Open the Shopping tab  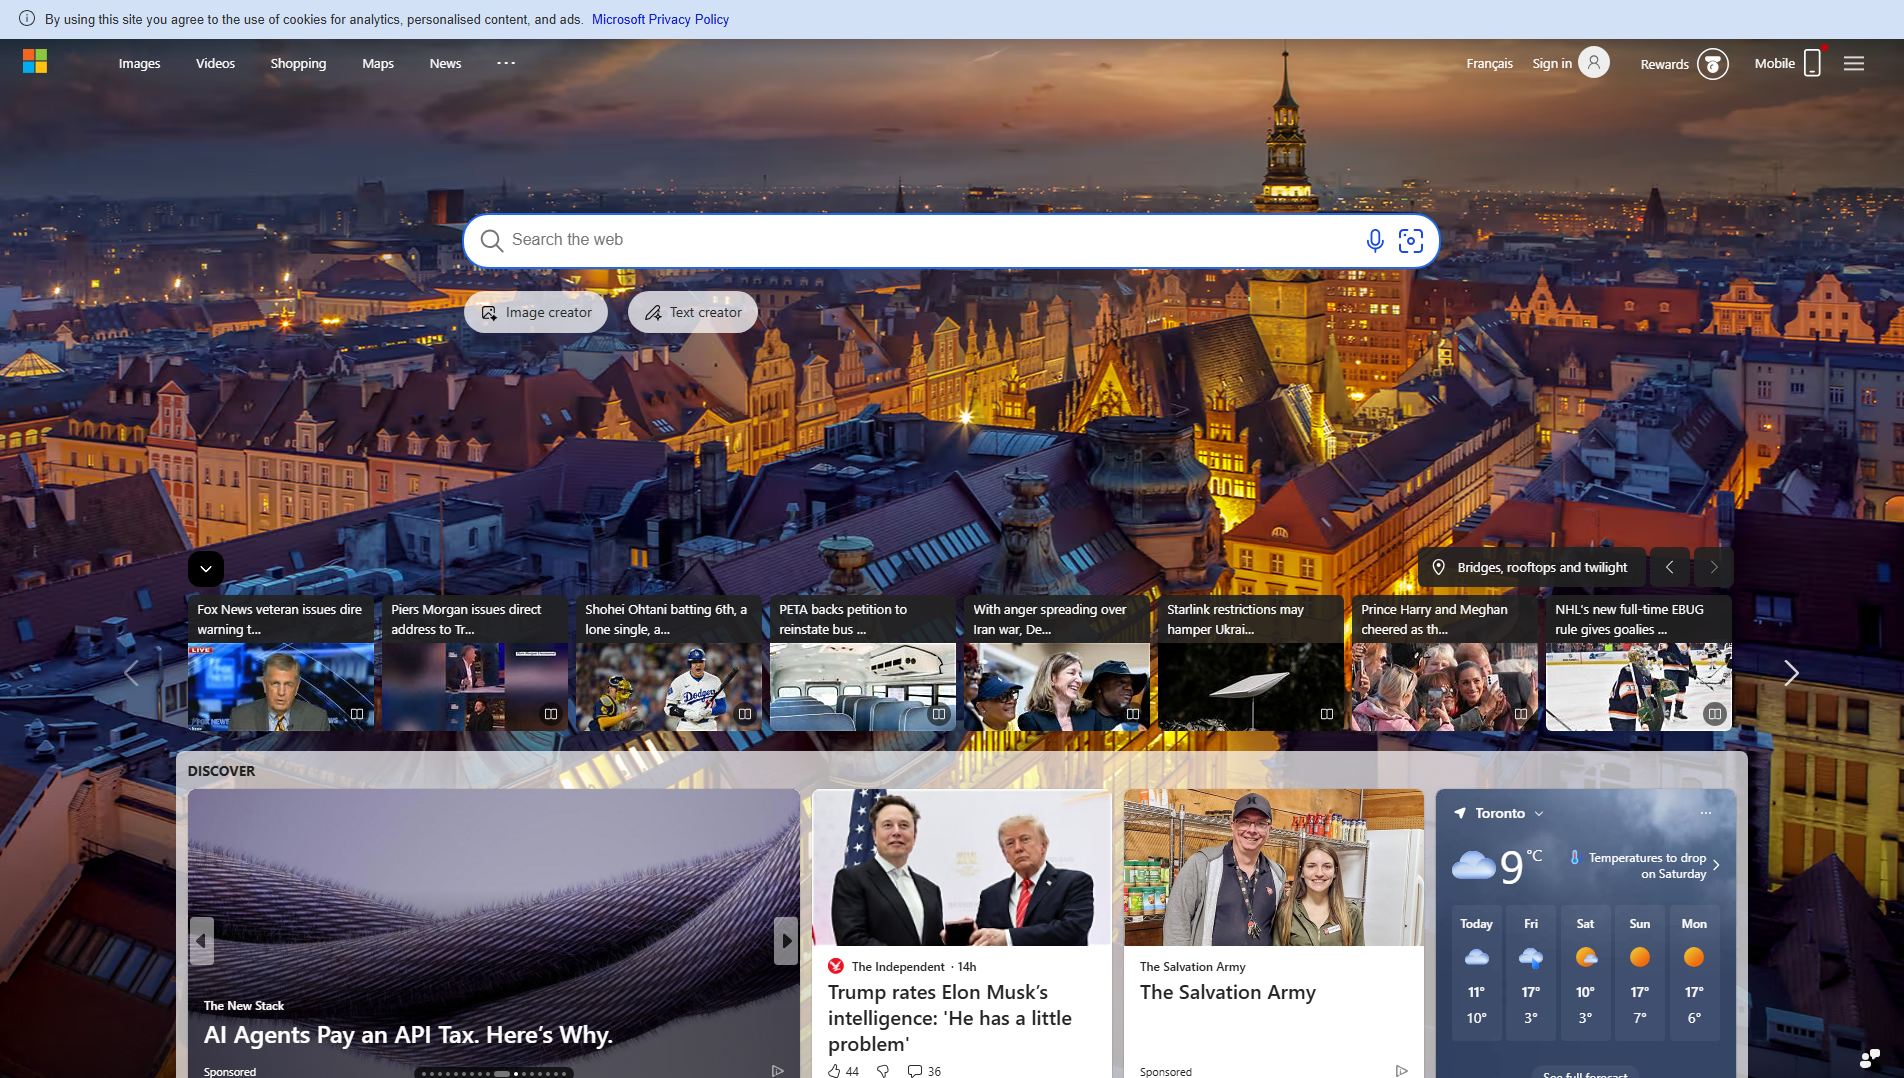(x=298, y=63)
